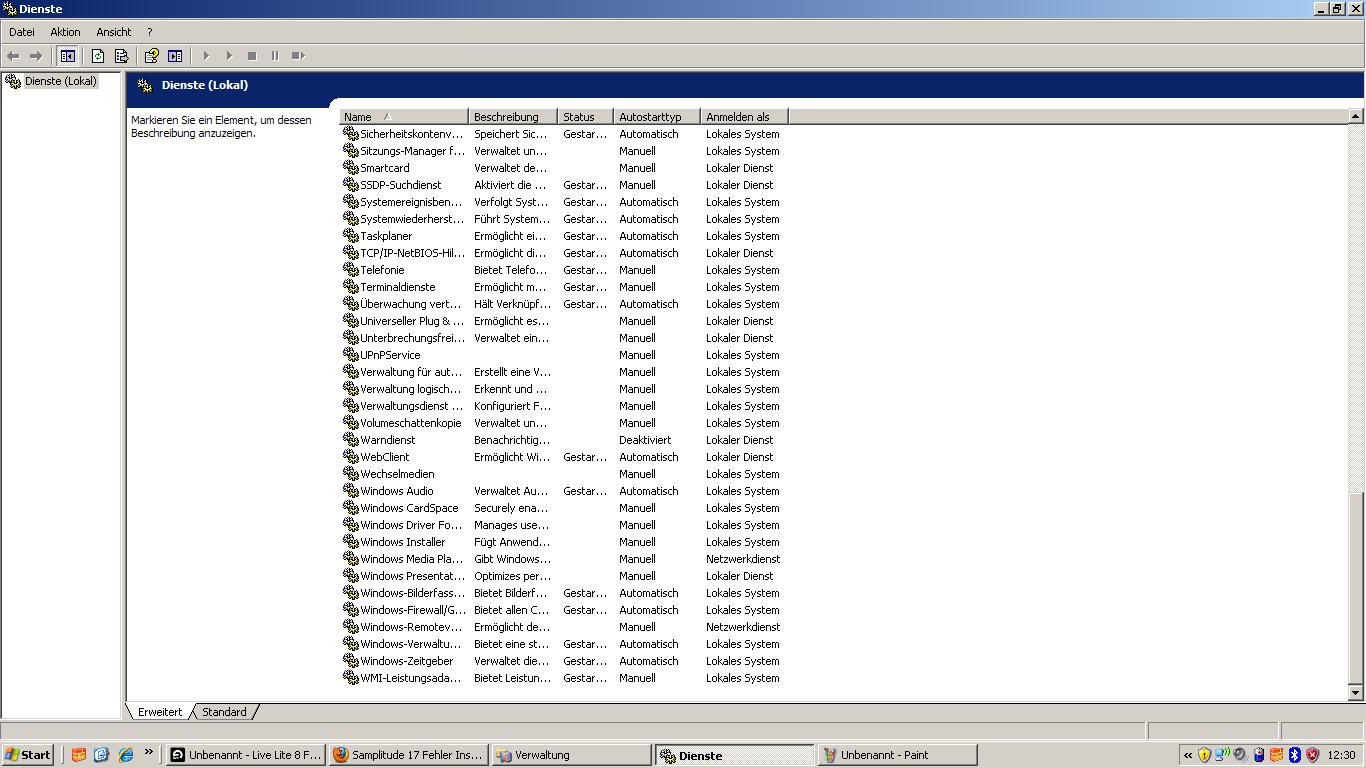Switch to the Erweitert tab
The width and height of the screenshot is (1366, 768).
(x=160, y=712)
